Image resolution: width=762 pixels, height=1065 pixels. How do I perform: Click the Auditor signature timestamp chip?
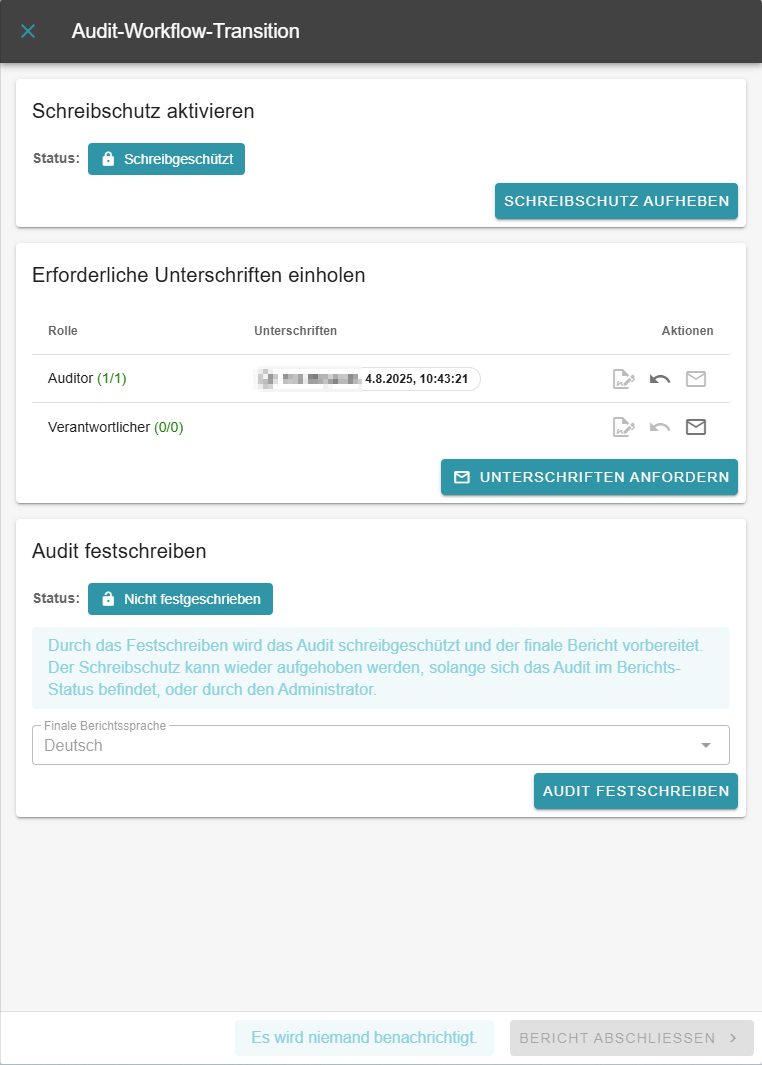[x=368, y=379]
